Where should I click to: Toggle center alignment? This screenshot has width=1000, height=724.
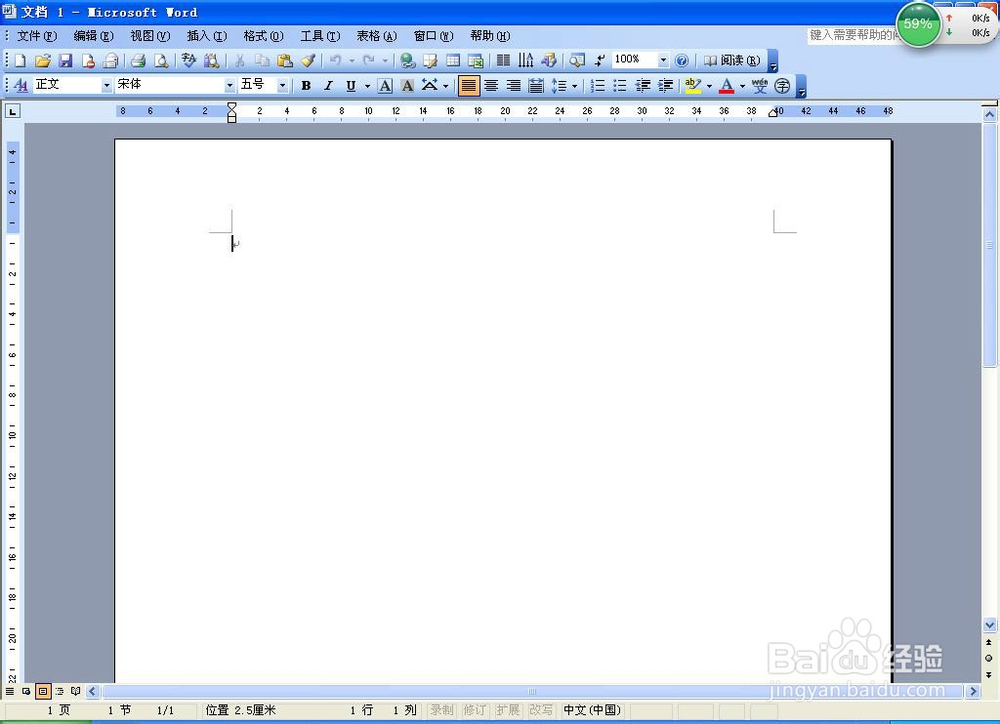point(491,85)
